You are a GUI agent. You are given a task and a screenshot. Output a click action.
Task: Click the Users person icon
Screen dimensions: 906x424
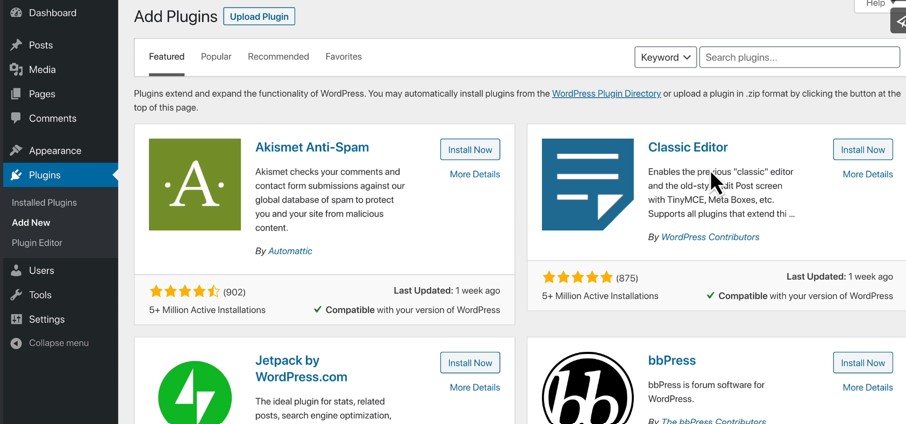click(16, 270)
